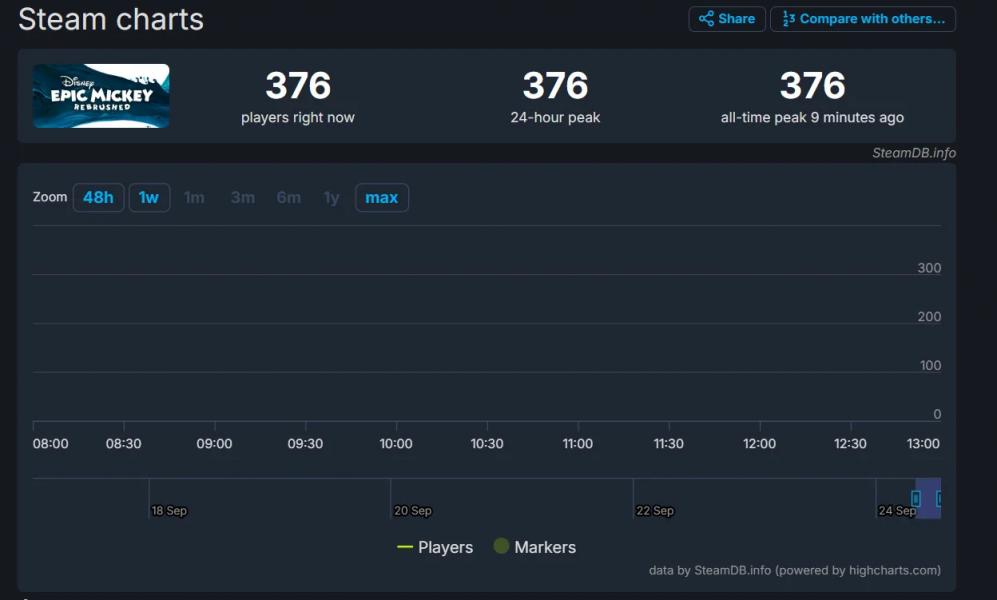Click the SteamDB.info credit text
The width and height of the screenshot is (997, 600).
(x=914, y=153)
